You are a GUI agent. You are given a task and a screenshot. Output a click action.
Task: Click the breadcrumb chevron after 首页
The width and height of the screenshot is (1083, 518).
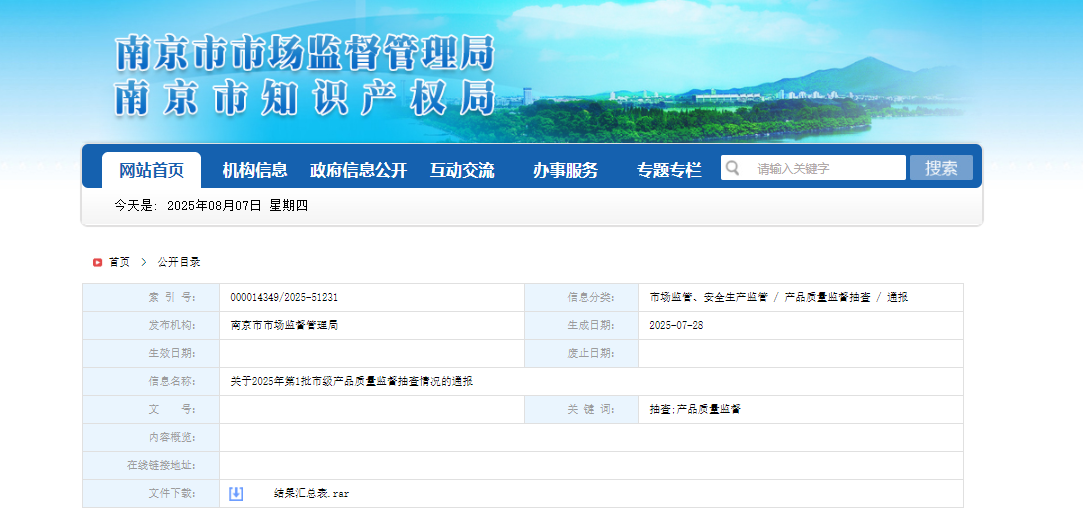[144, 262]
